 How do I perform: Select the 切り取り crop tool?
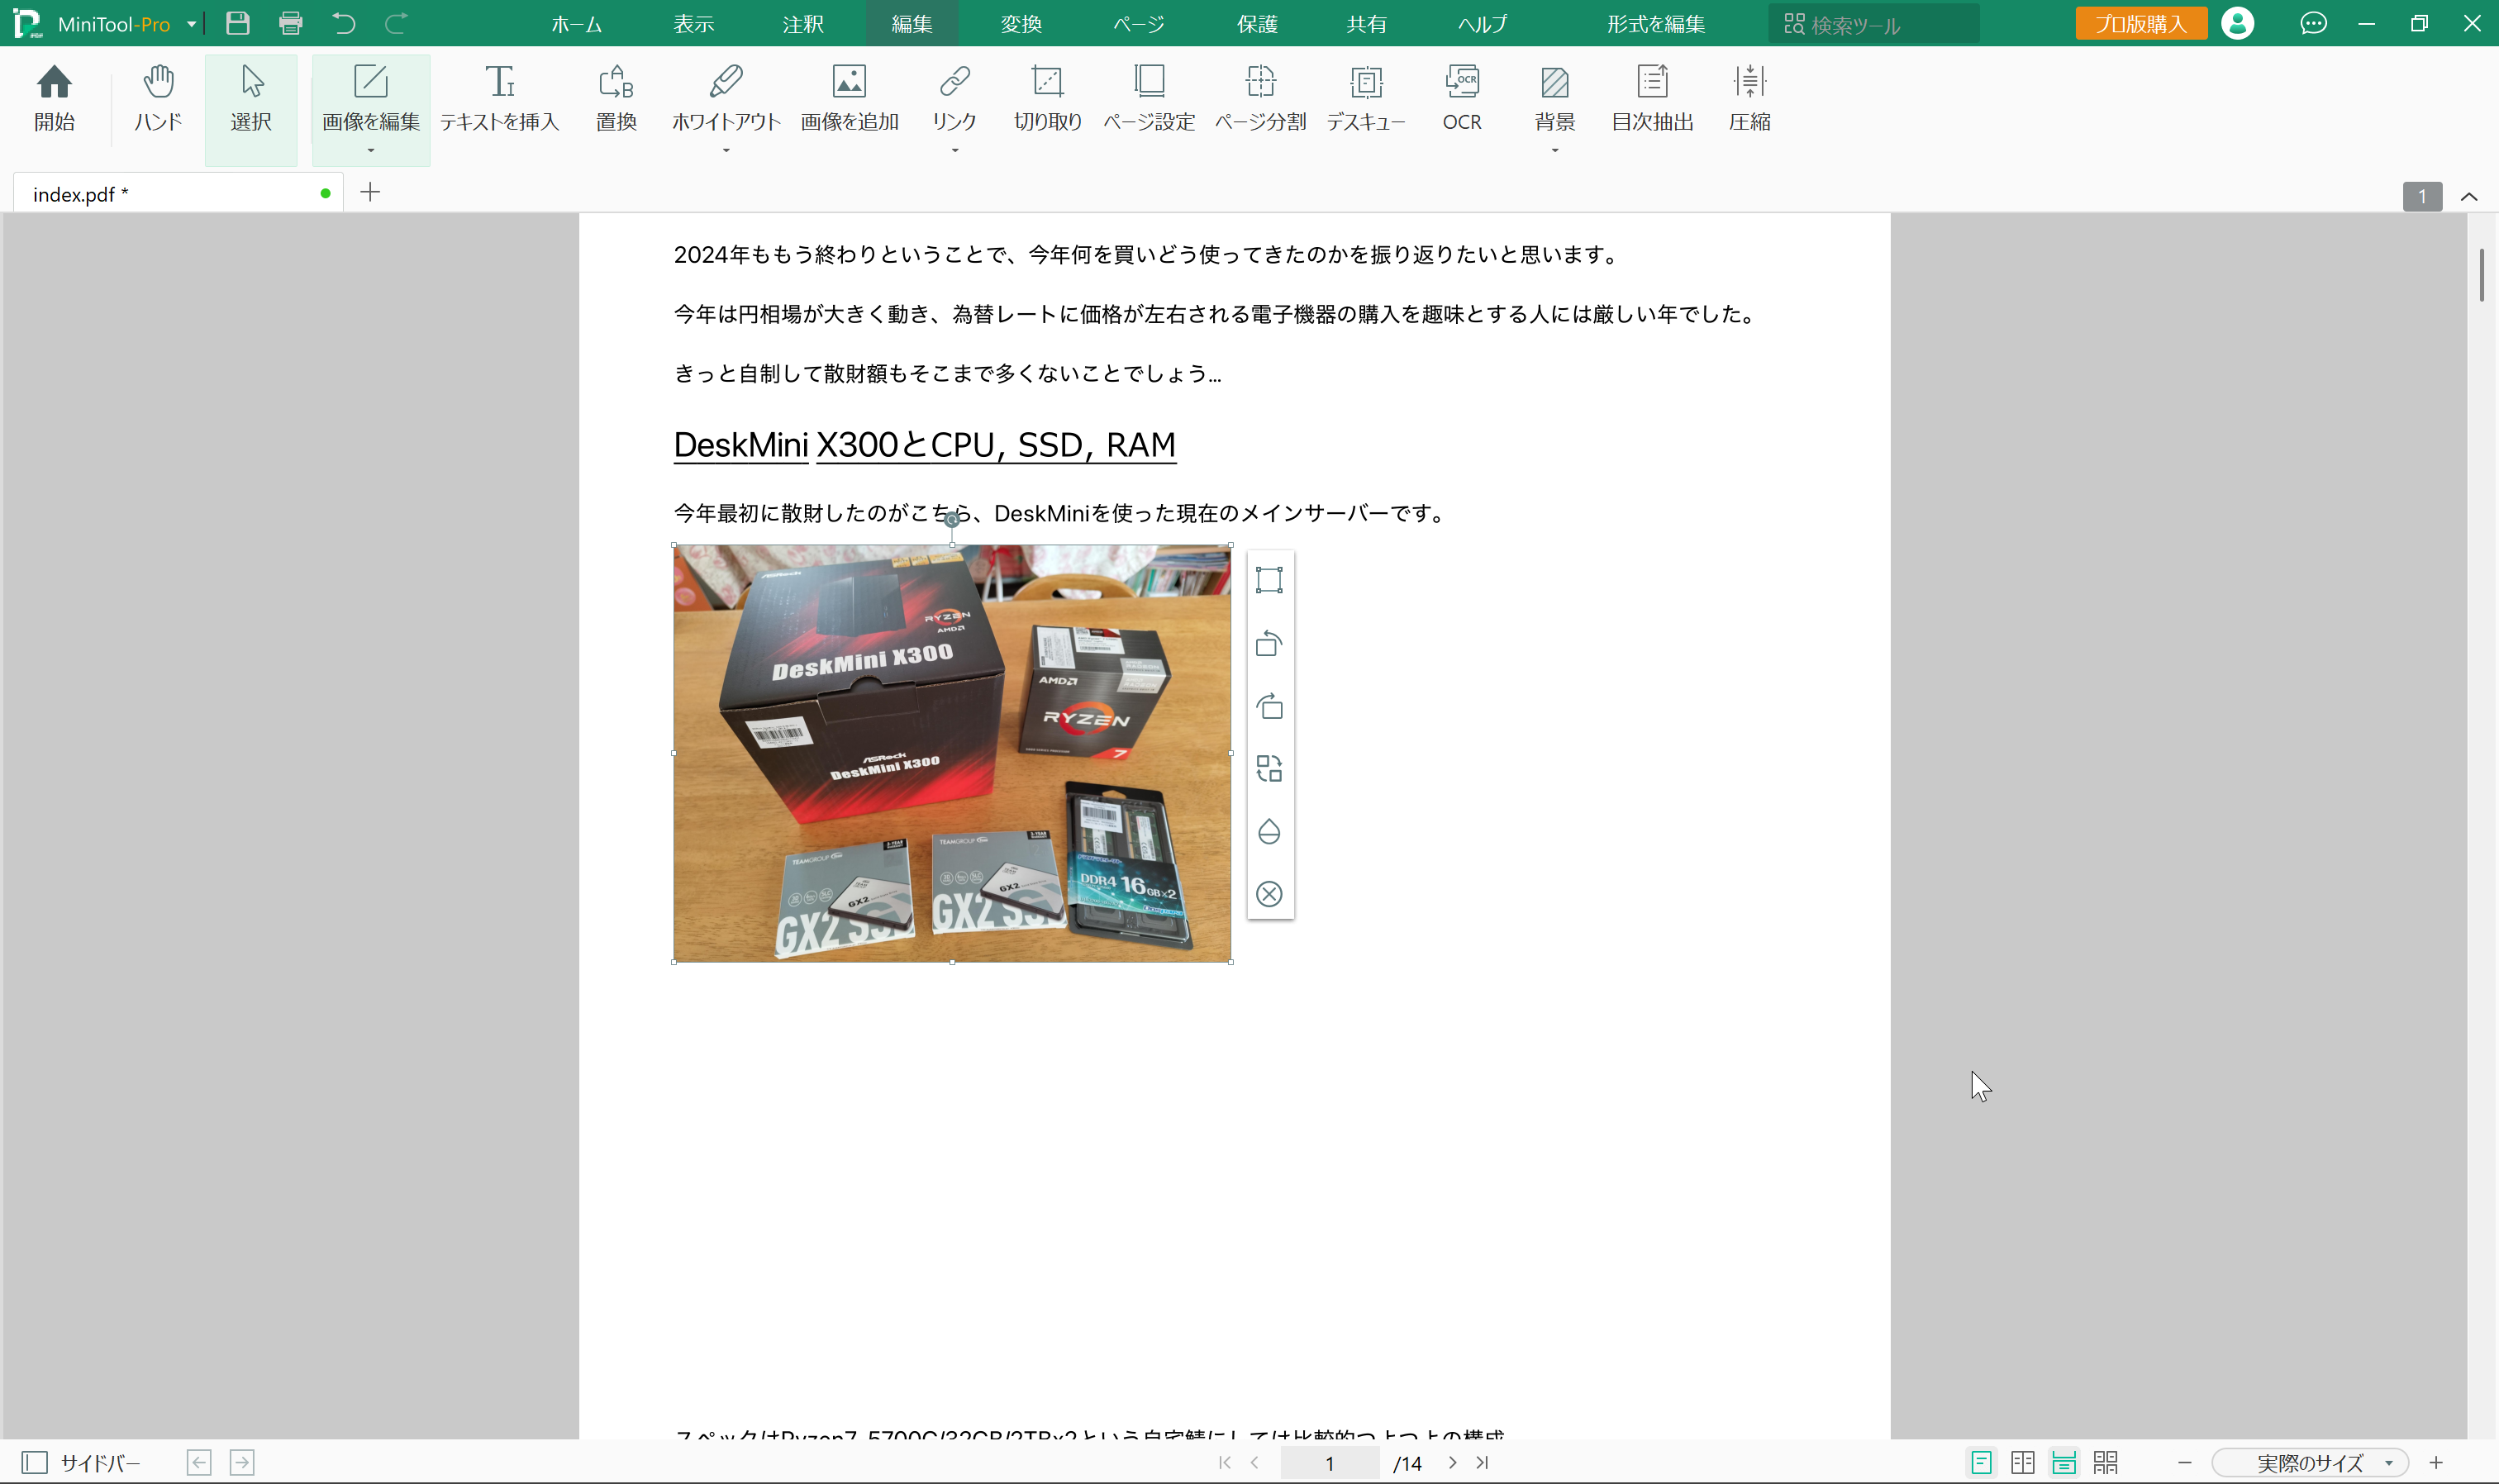[1047, 98]
